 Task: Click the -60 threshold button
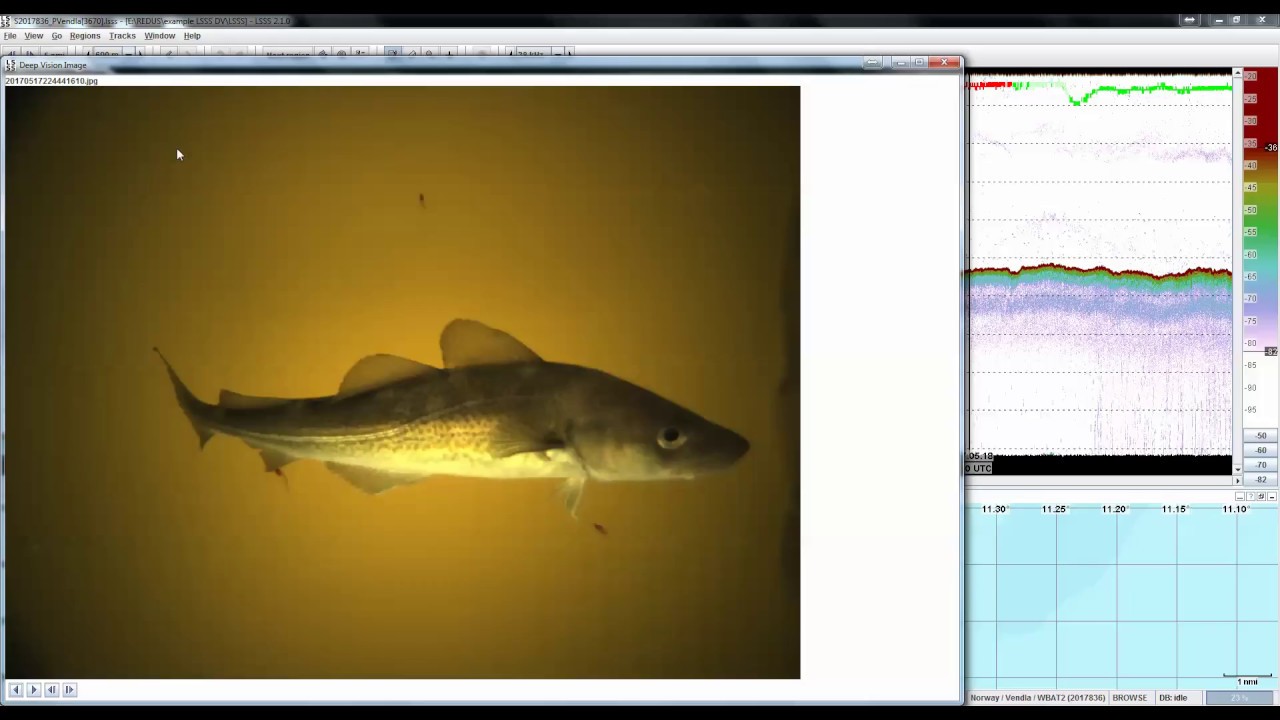point(1261,451)
